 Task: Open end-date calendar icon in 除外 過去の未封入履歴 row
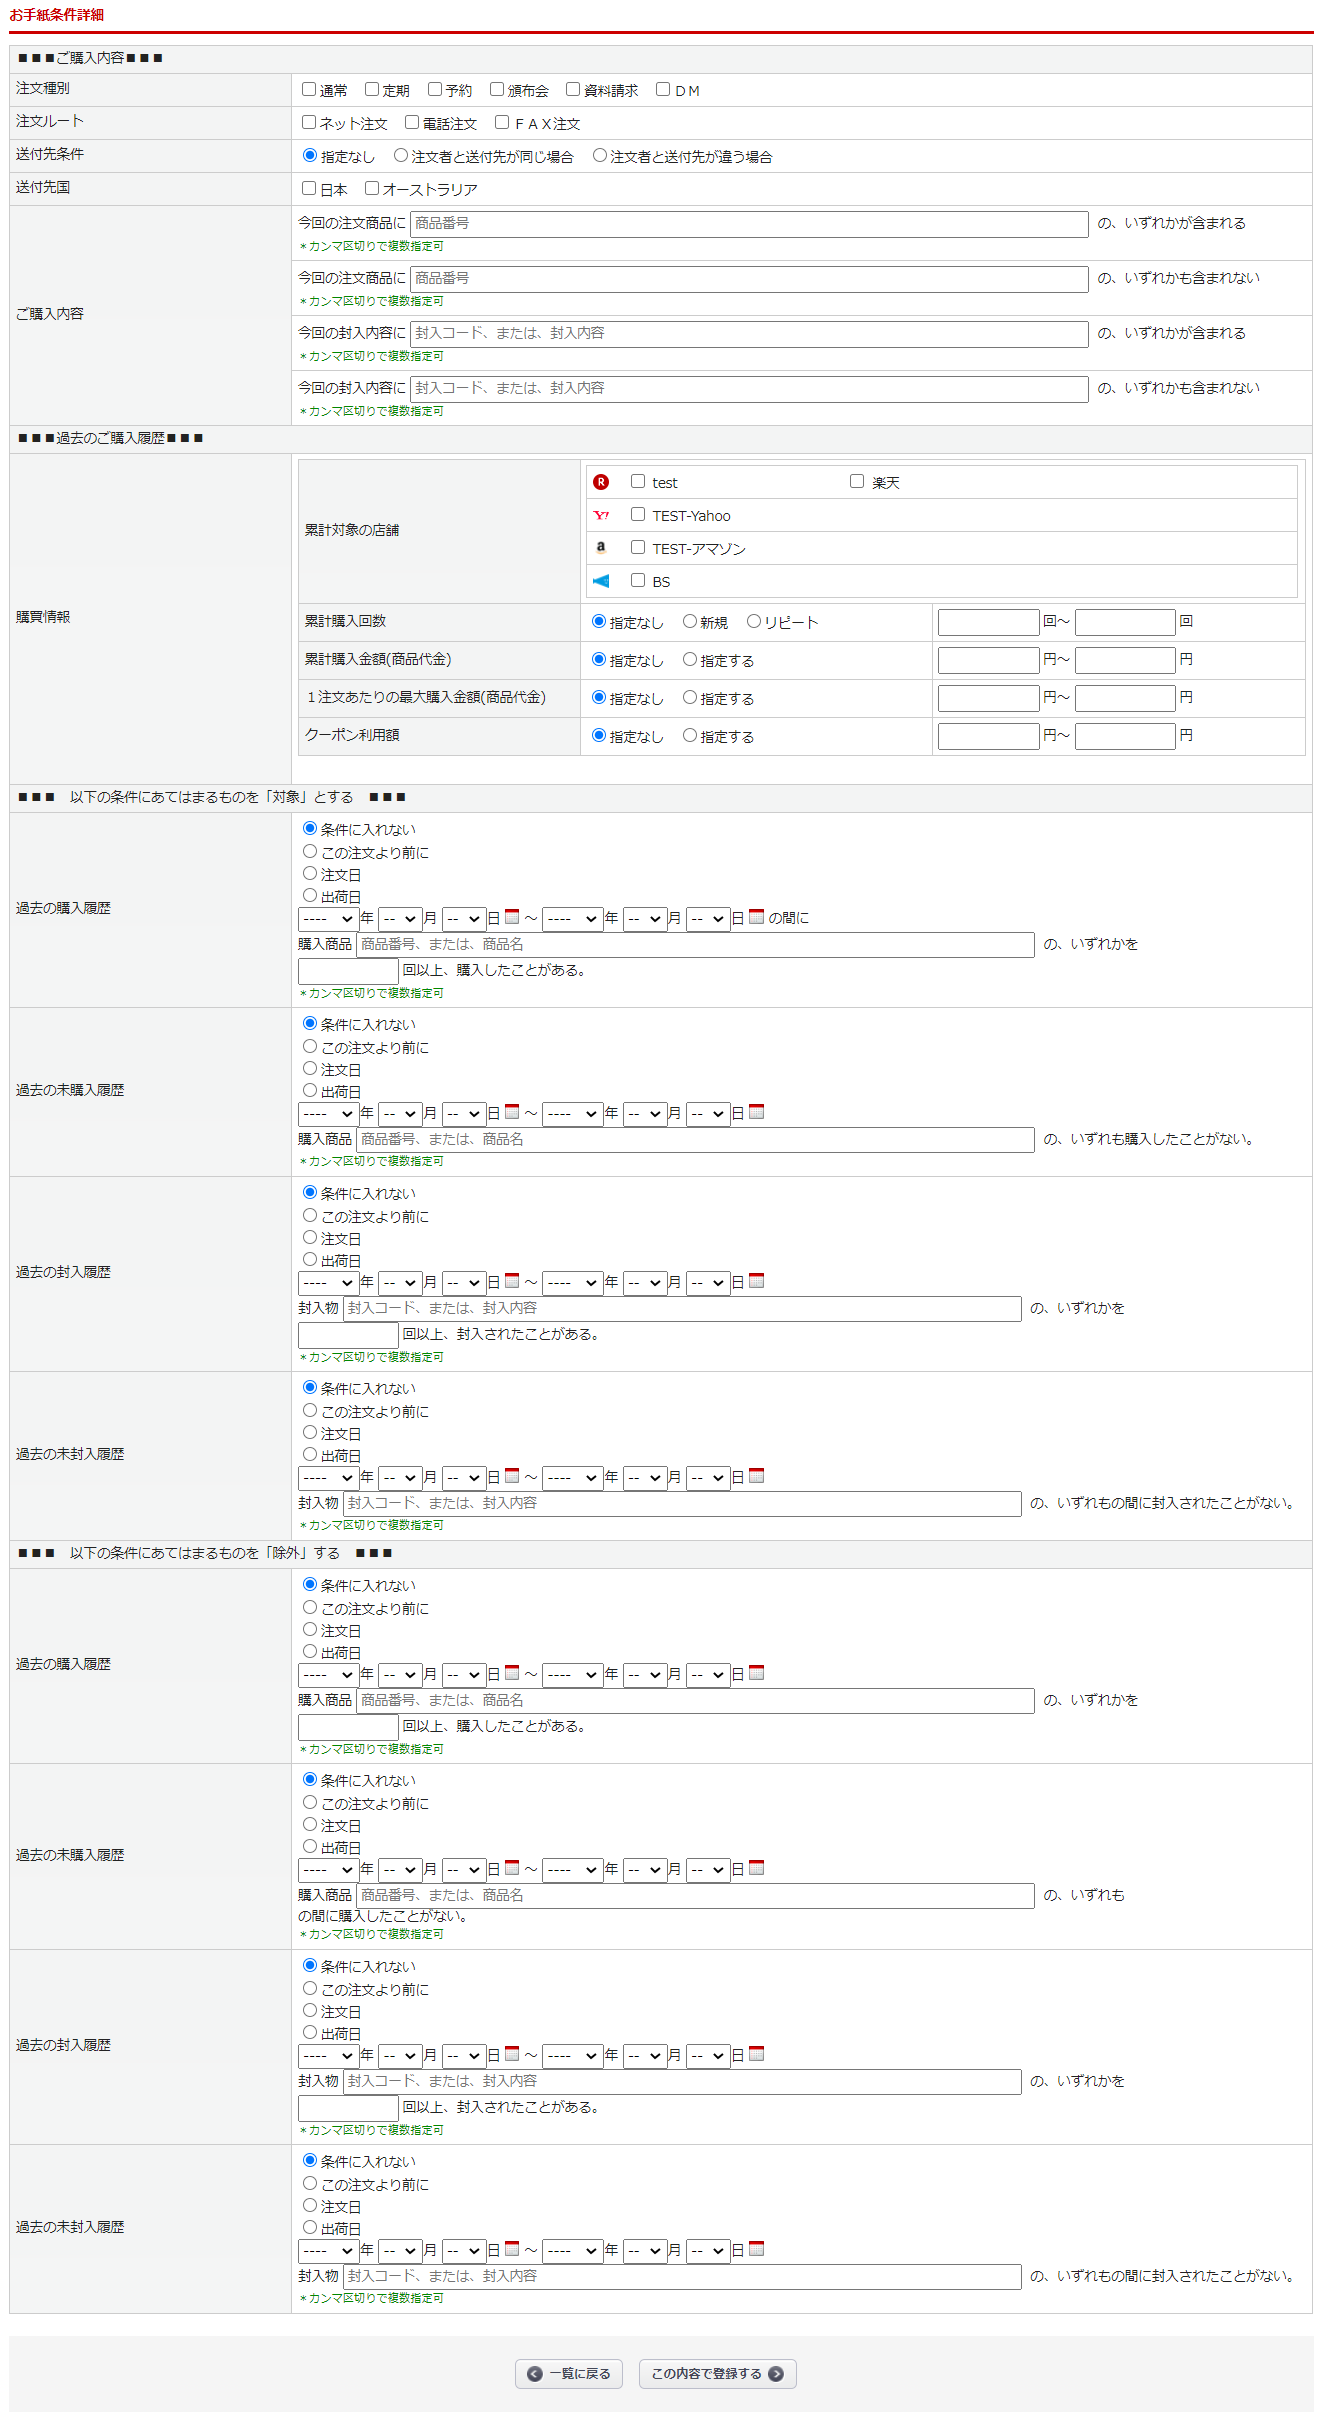click(756, 2248)
